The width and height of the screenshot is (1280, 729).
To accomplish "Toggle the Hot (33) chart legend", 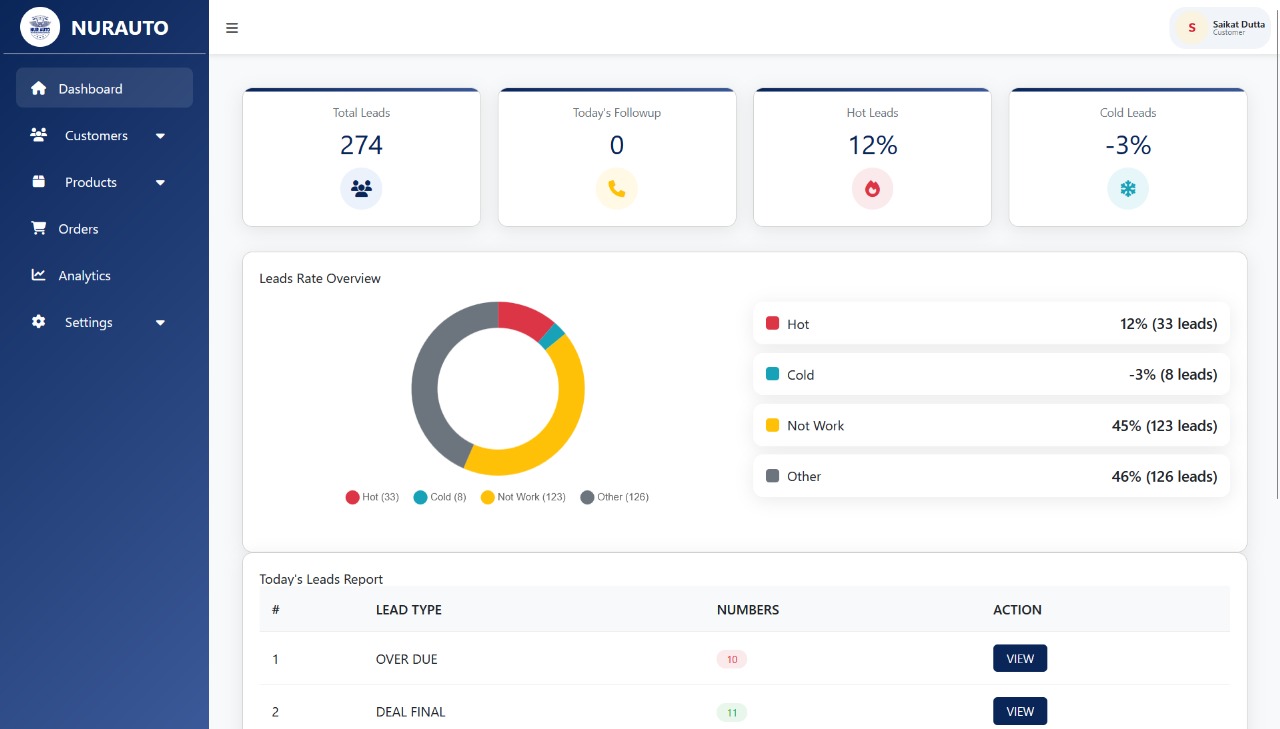I will (x=372, y=497).
